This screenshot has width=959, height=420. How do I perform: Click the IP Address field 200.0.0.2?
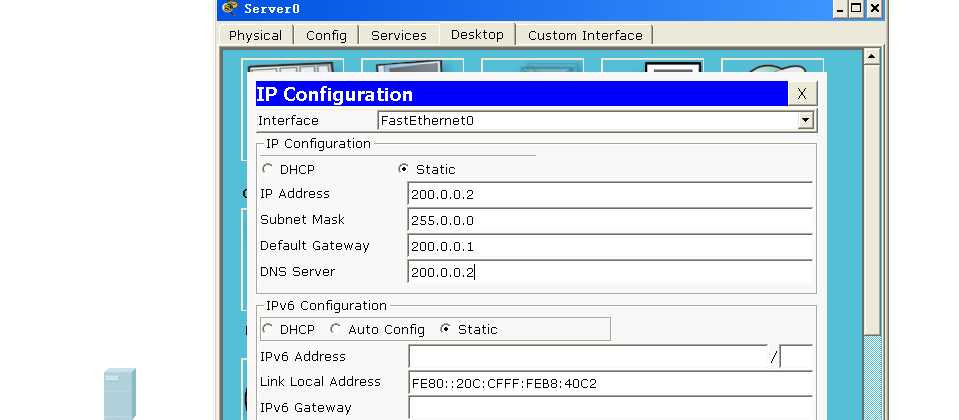click(610, 194)
